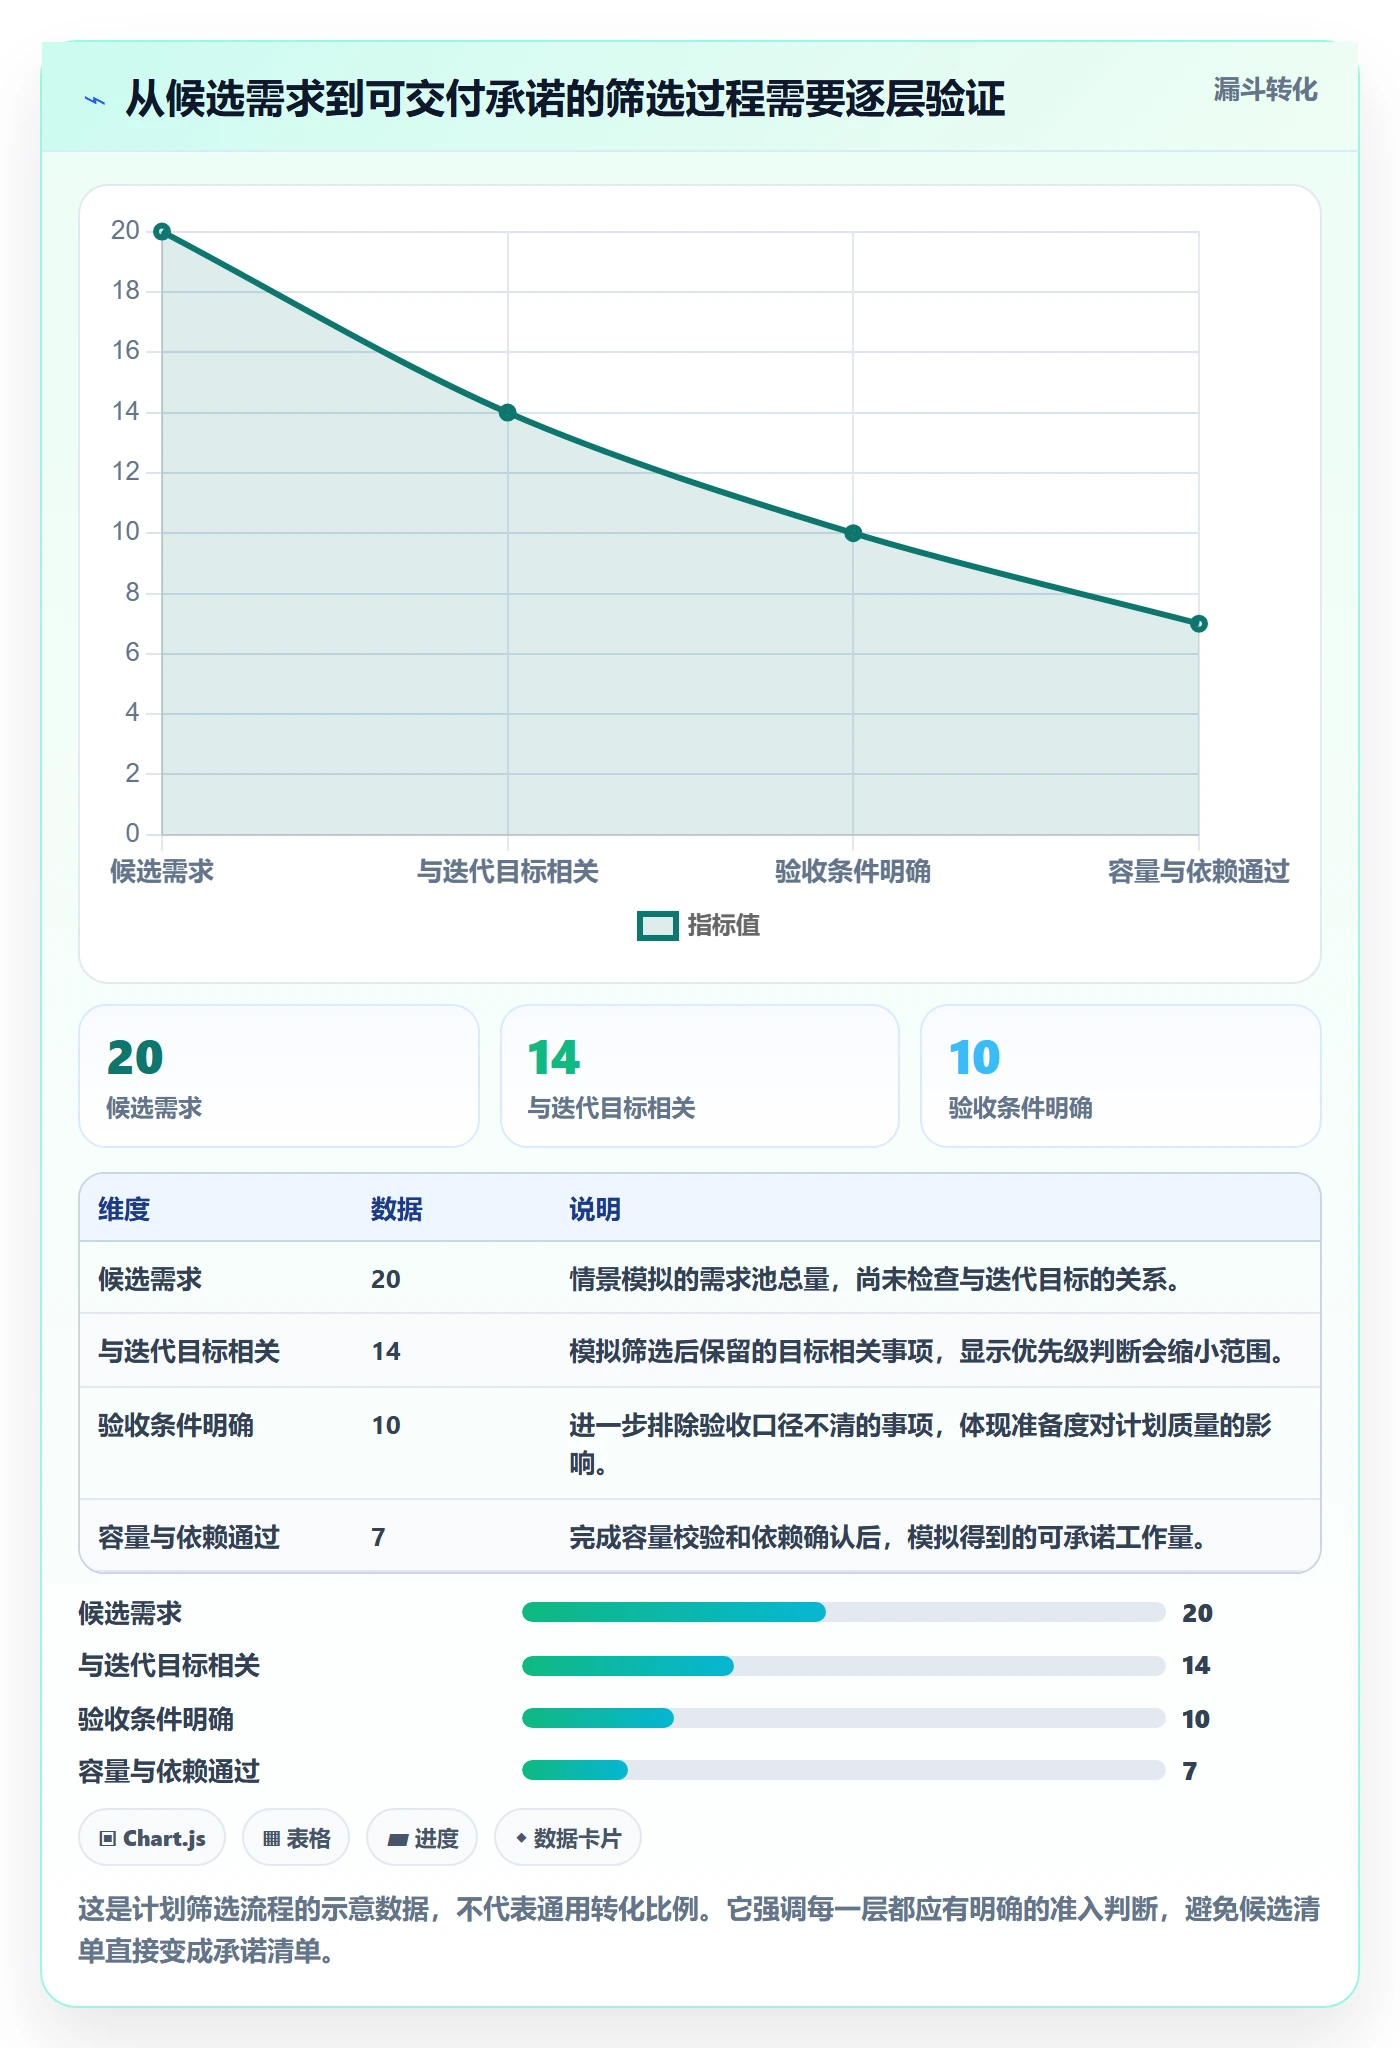Click the table data value 14
1400x2048 pixels.
tap(386, 1352)
